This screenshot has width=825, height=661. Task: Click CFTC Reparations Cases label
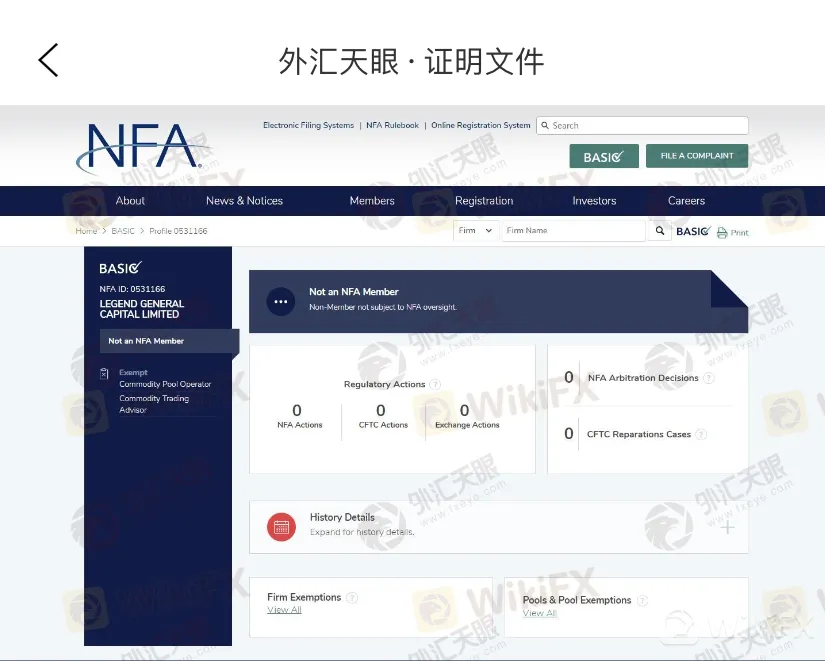[639, 434]
